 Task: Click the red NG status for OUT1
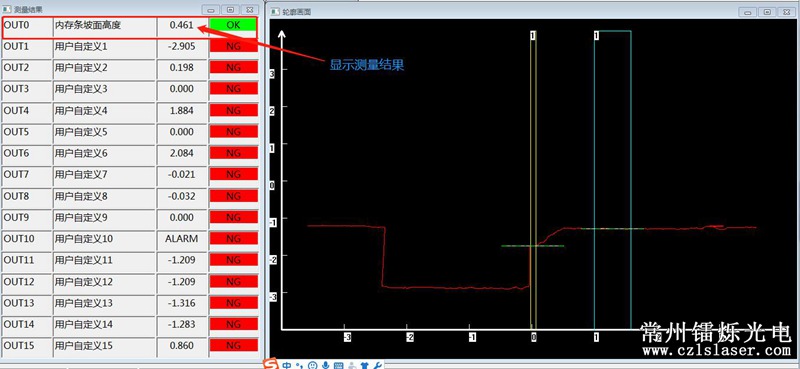(233, 46)
